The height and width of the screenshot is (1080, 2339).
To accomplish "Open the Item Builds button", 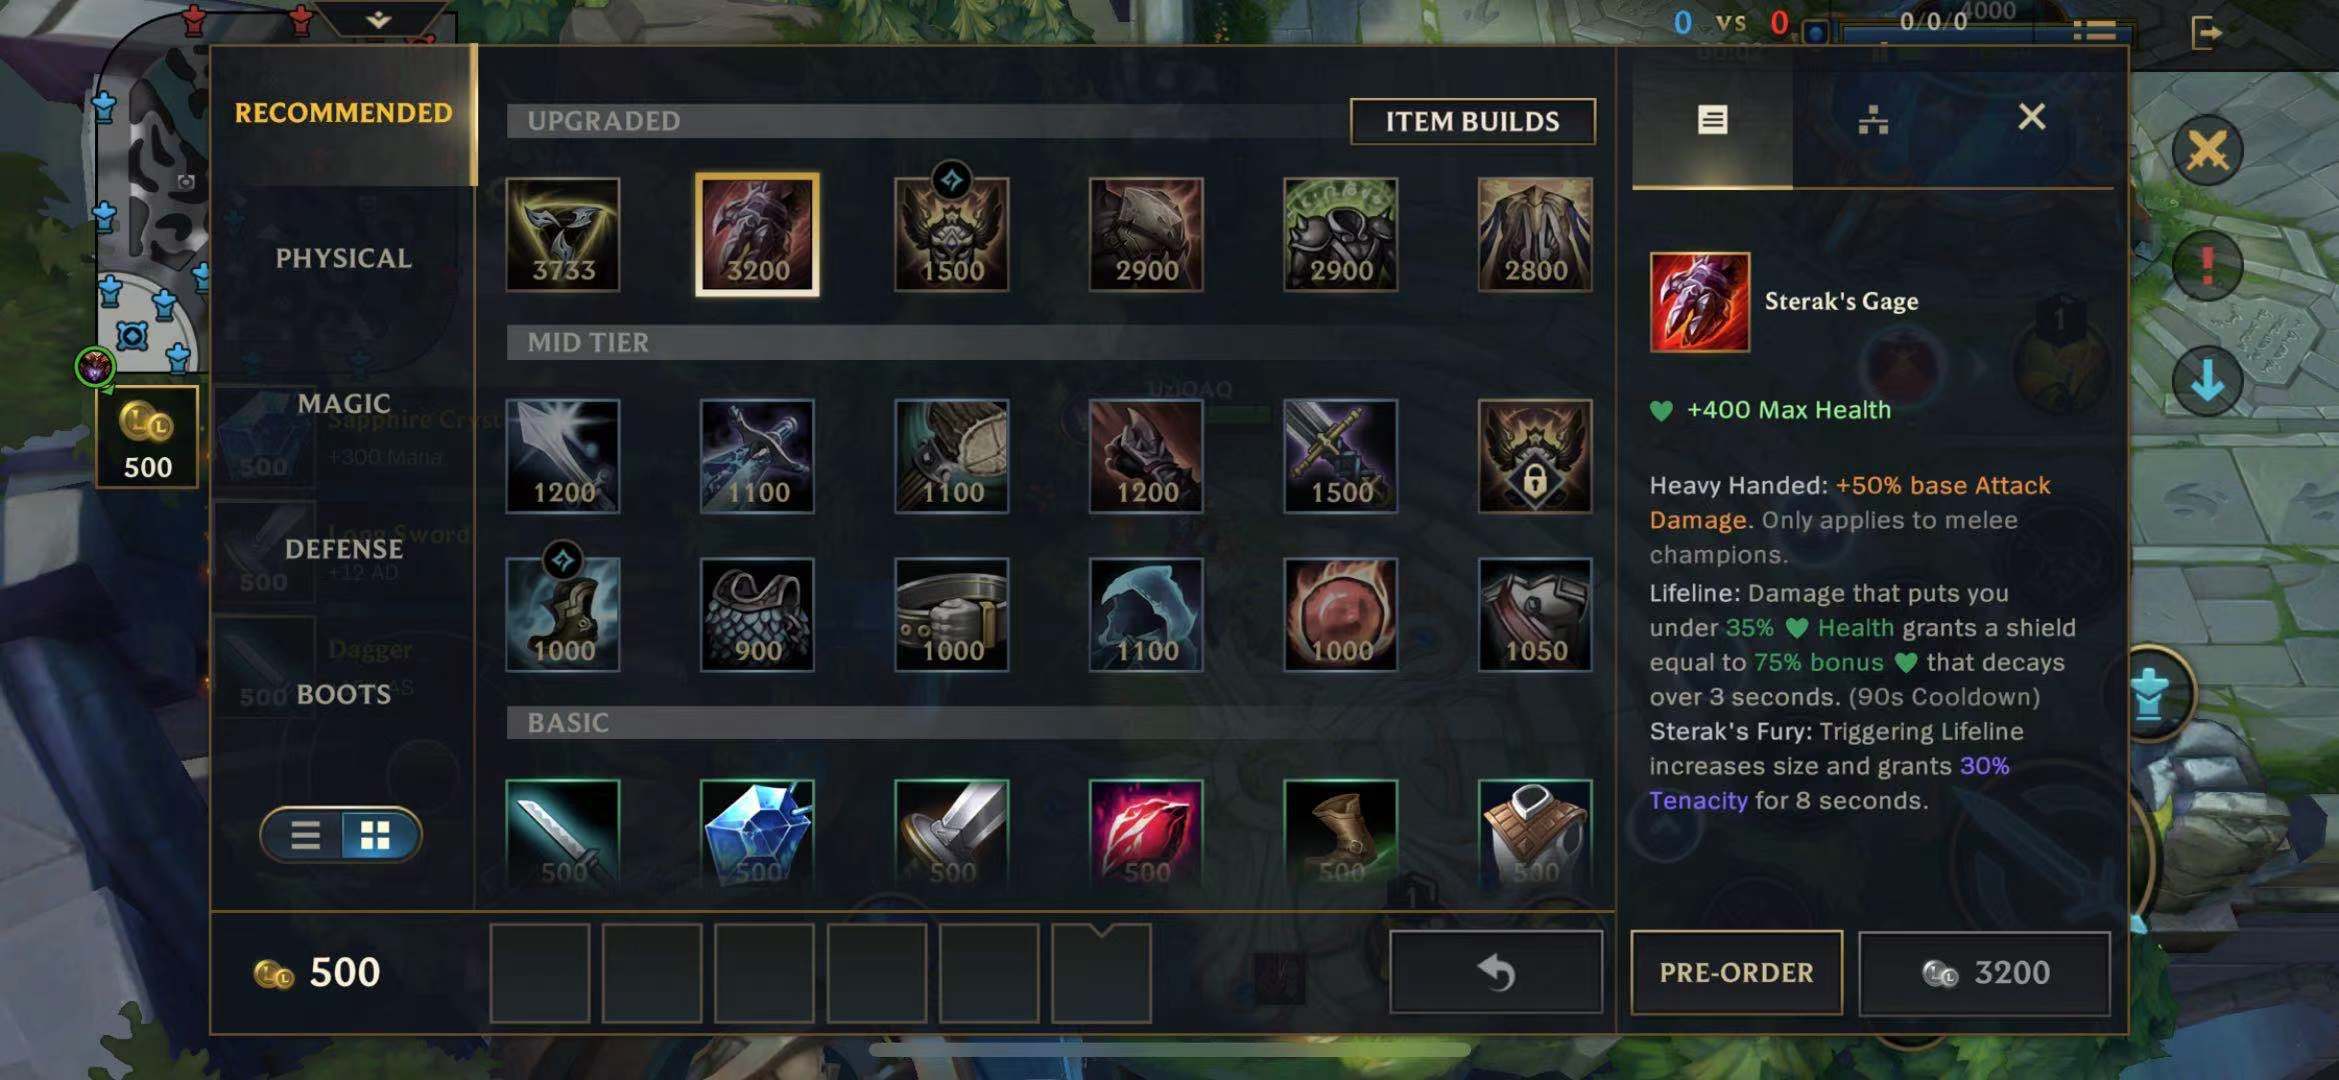I will (1472, 121).
